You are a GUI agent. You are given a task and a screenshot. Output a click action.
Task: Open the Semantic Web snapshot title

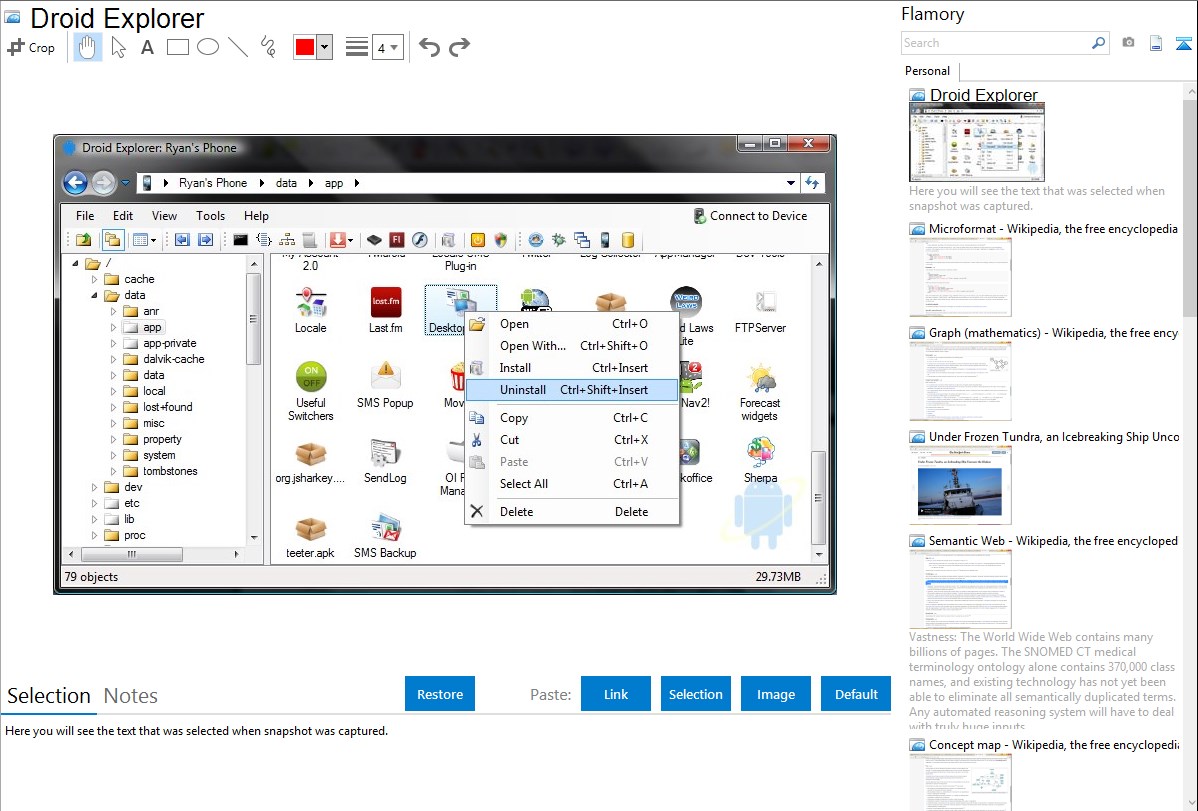[x=1053, y=541]
